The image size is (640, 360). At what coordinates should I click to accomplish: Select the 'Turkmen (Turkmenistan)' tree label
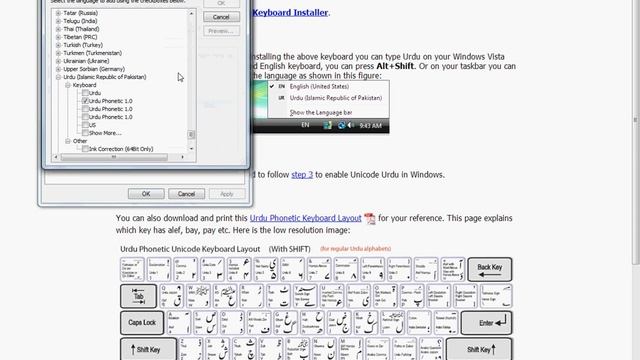tap(92, 53)
